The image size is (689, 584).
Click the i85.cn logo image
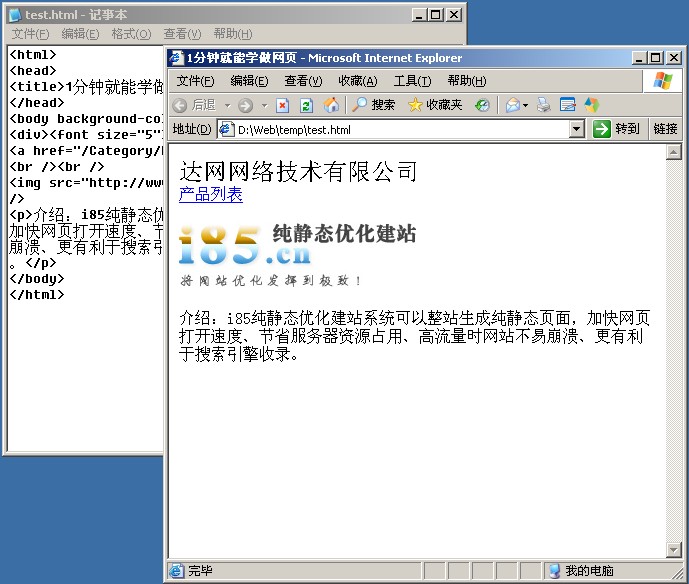pyautogui.click(x=297, y=255)
